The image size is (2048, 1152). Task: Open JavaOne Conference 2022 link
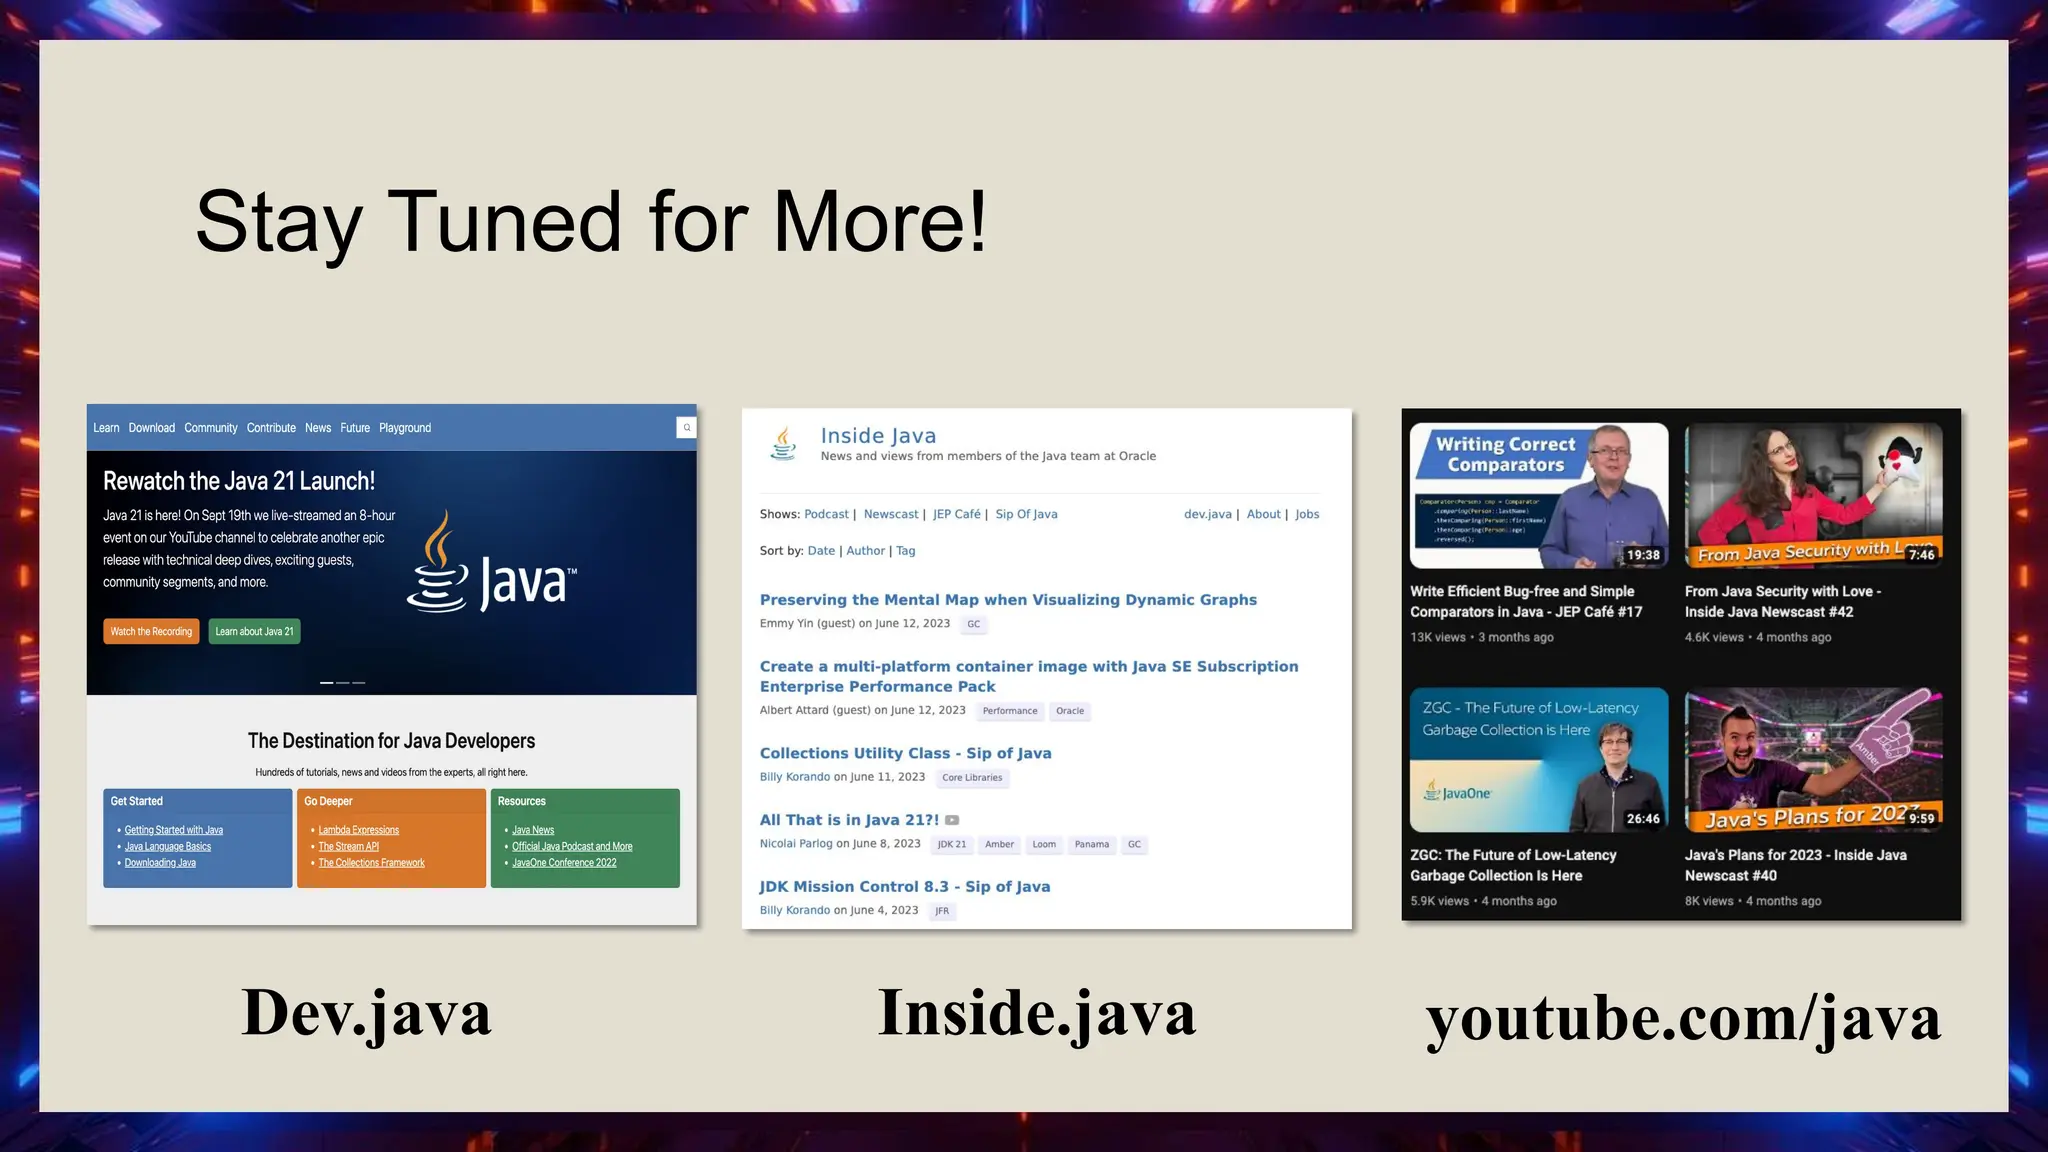[x=565, y=862]
